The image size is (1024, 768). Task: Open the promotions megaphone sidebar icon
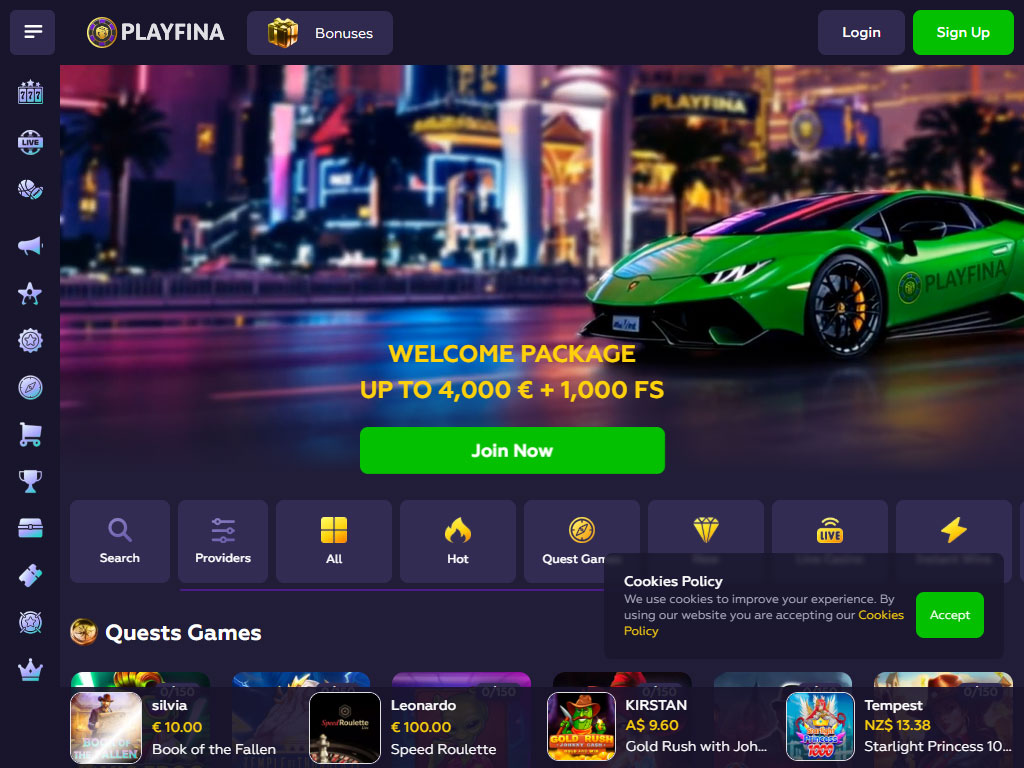point(31,246)
